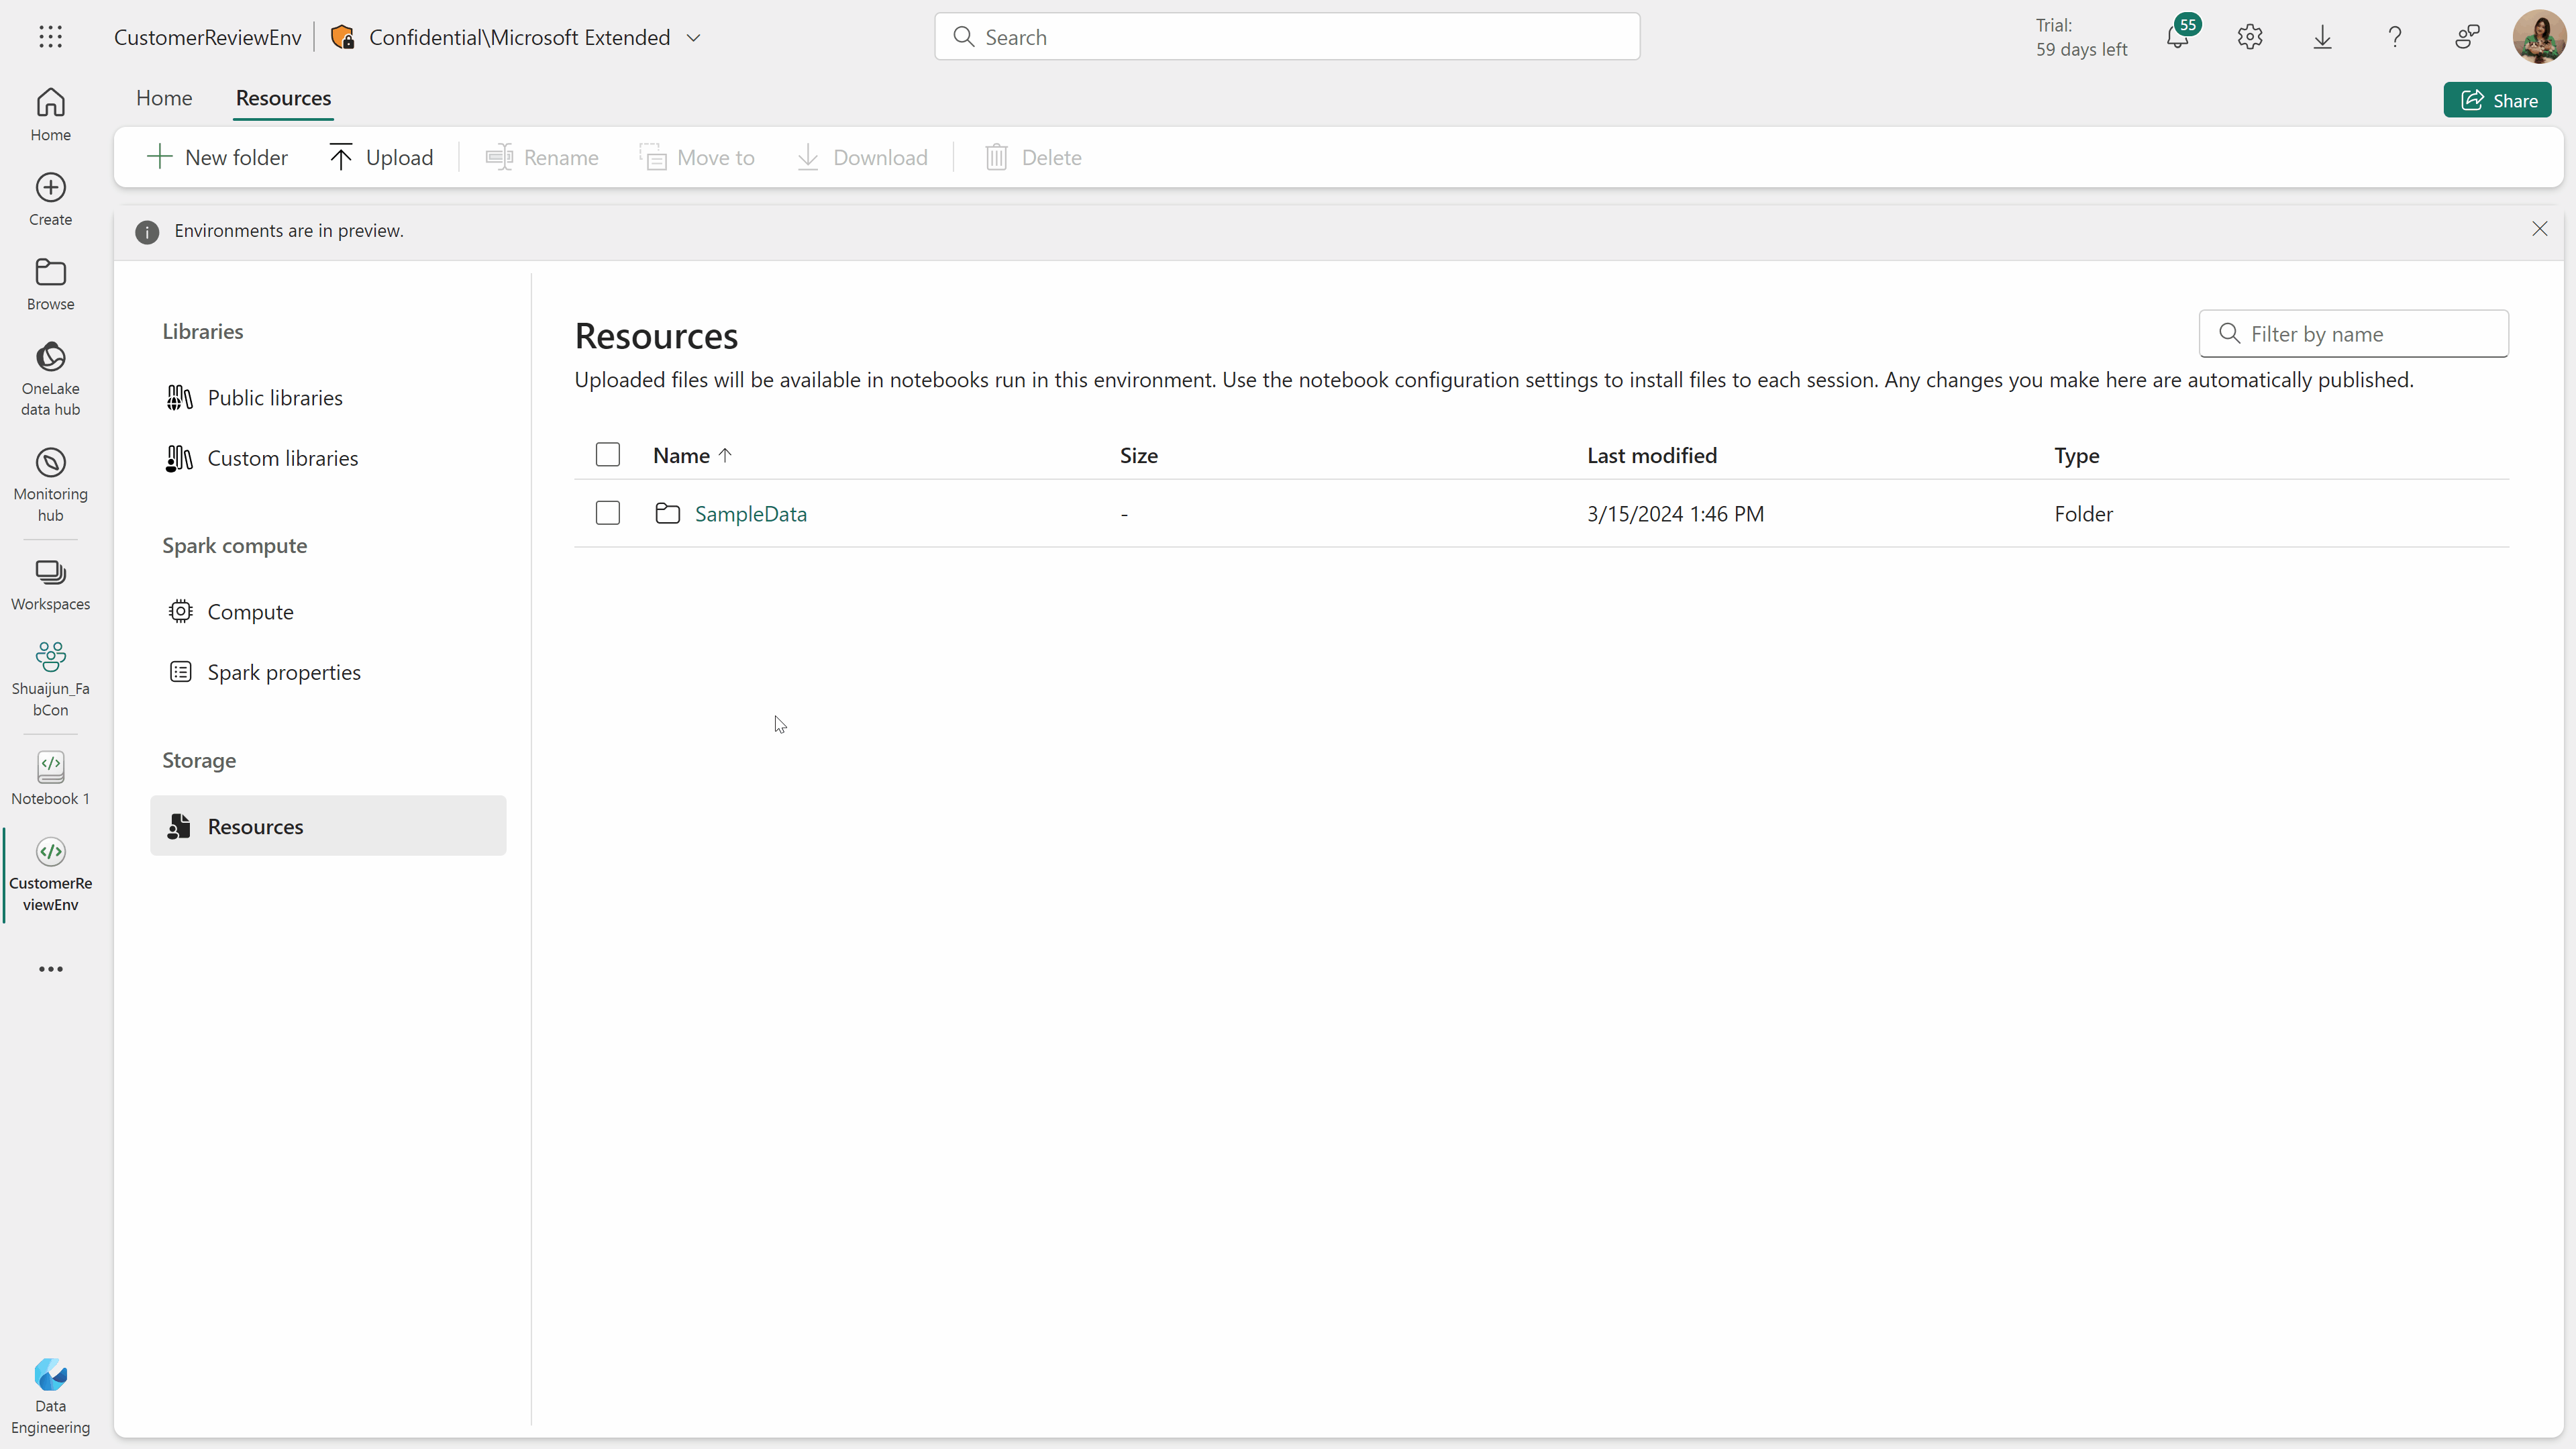Select the SampleData folder checkbox
This screenshot has width=2576, height=1449.
[609, 513]
